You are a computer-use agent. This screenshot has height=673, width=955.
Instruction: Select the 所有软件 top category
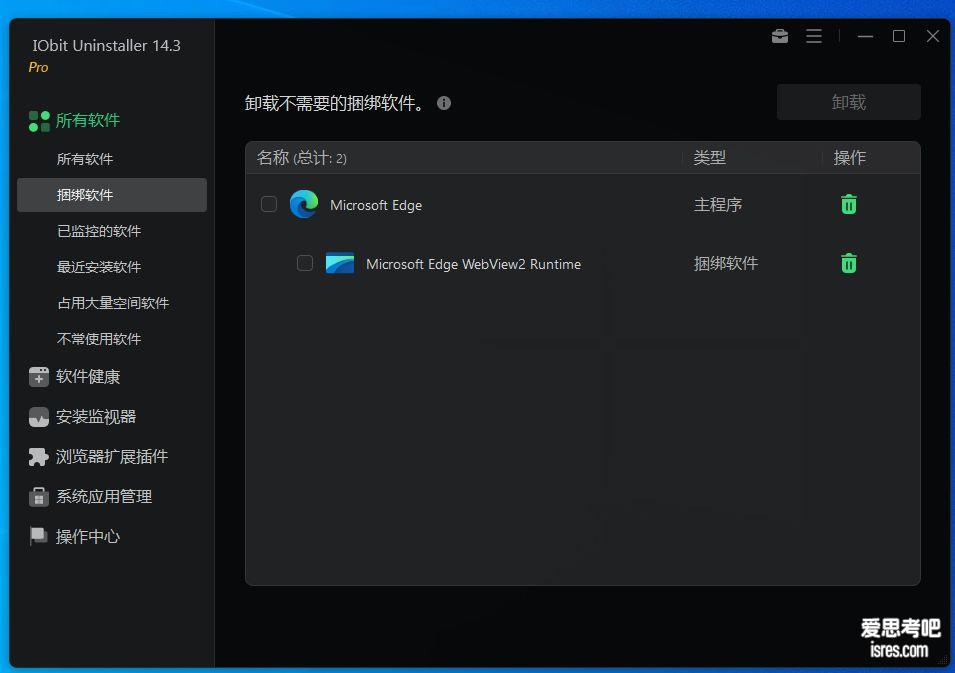(88, 121)
